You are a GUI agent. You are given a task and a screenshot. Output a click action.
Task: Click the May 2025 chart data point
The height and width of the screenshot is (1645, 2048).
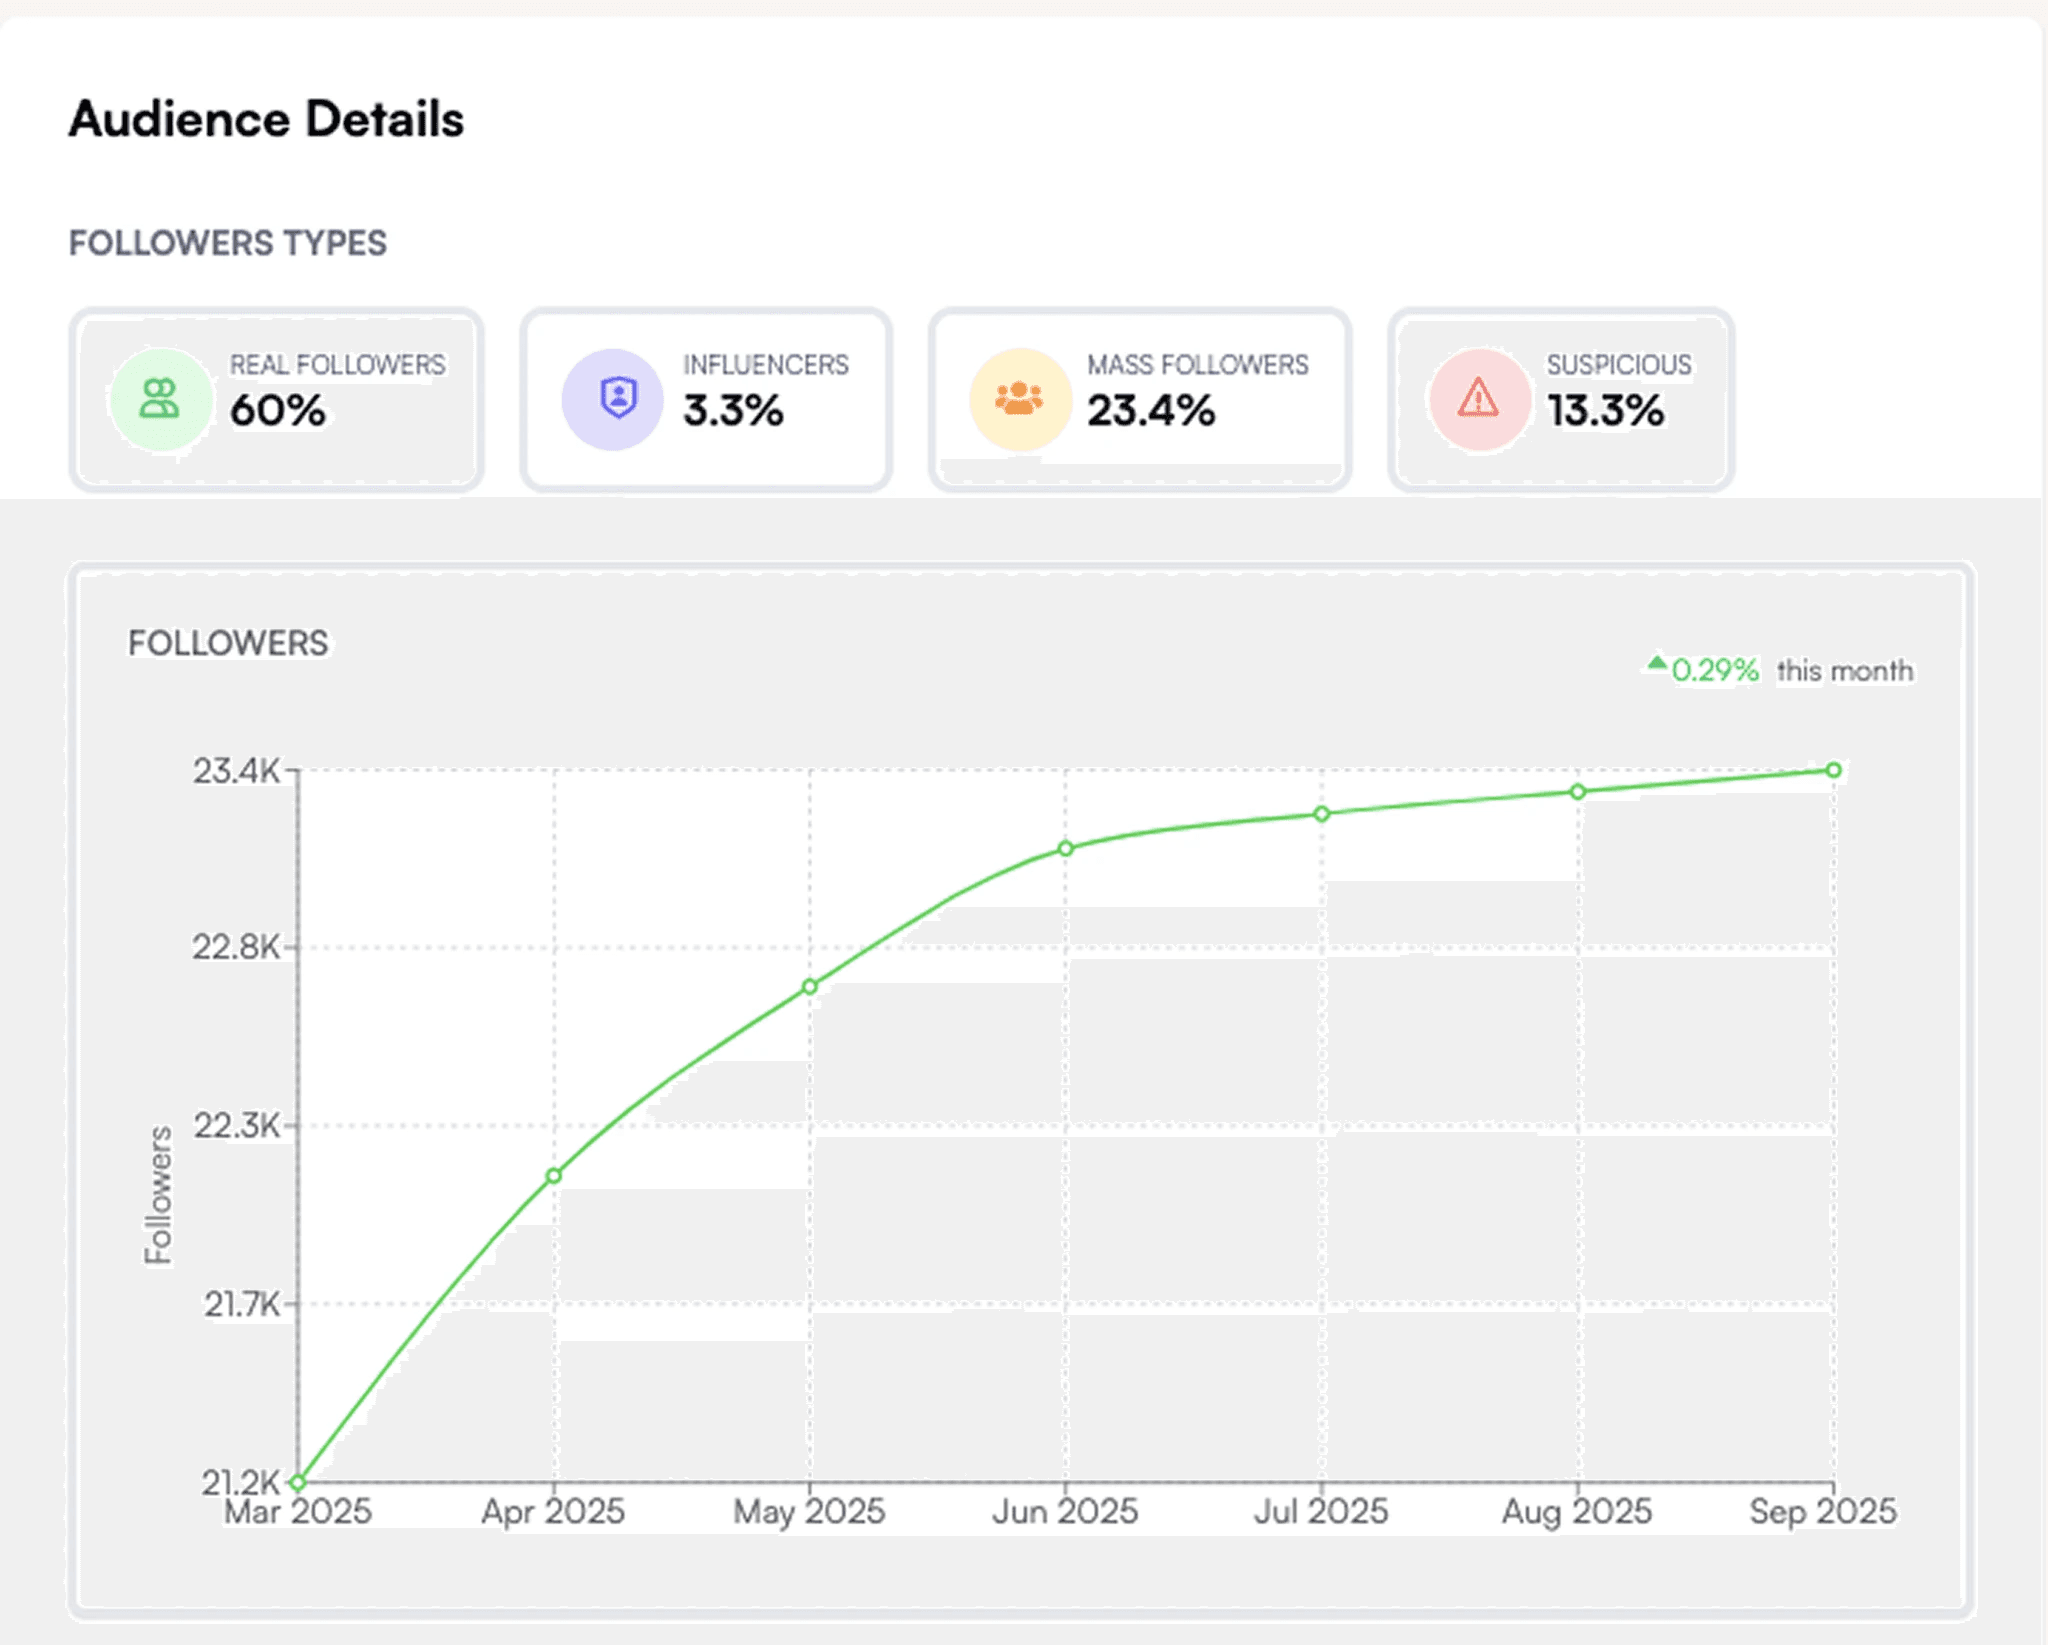tap(810, 987)
